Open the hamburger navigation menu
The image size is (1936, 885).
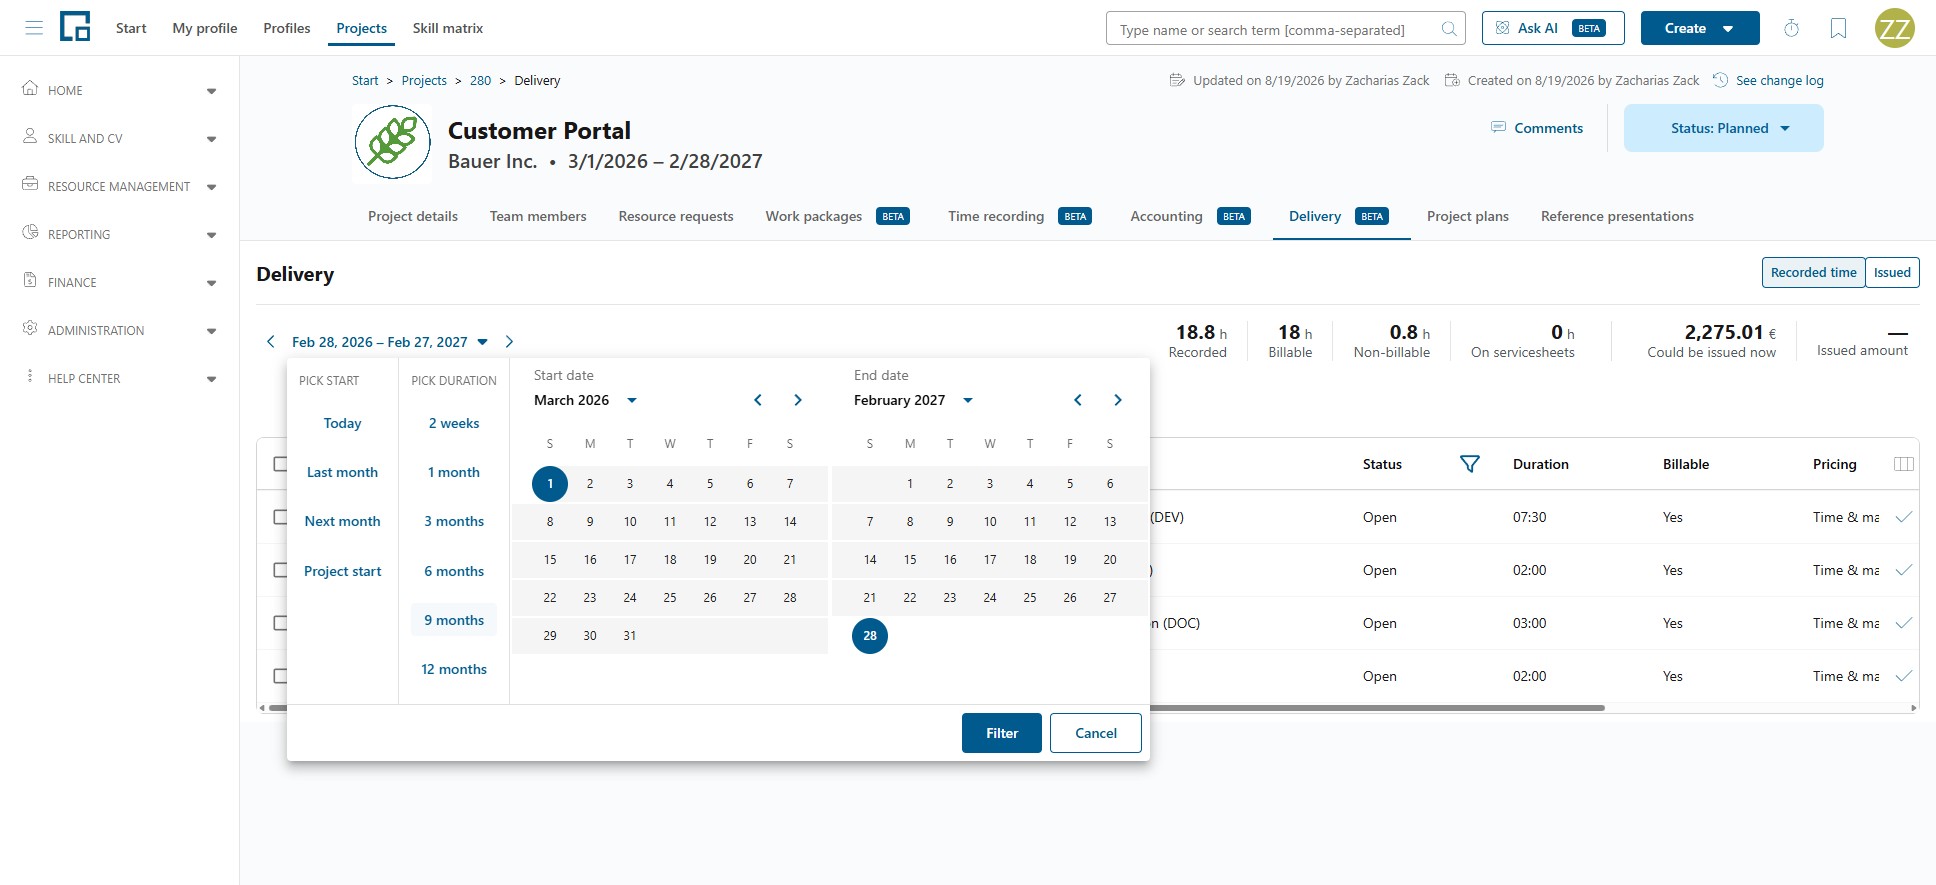coord(34,28)
